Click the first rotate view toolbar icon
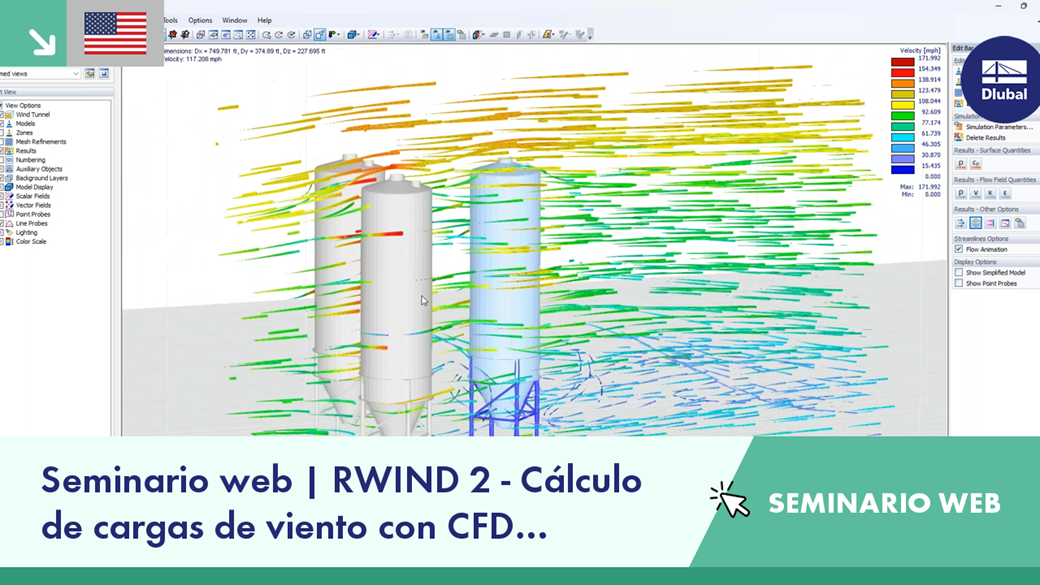This screenshot has height=585, width=1040. tap(266, 34)
